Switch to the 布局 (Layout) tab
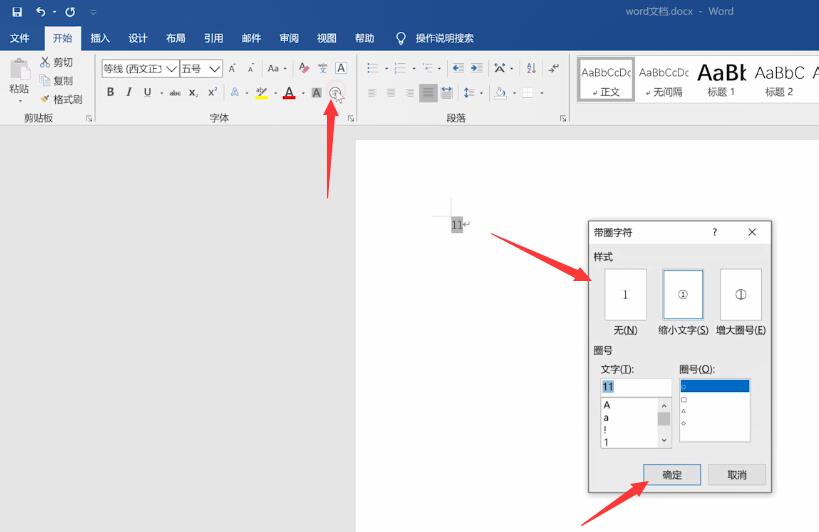 (x=176, y=38)
